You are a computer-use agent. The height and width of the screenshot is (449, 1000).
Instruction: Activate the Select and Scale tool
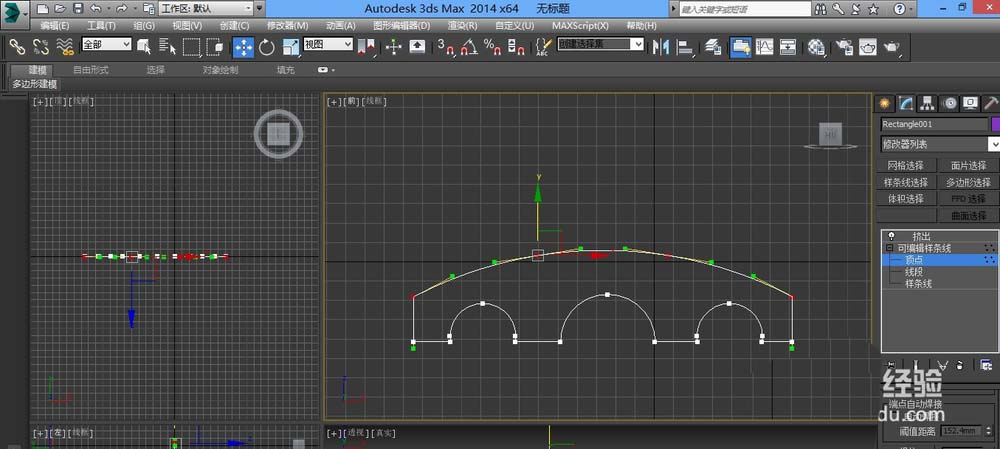click(x=291, y=47)
